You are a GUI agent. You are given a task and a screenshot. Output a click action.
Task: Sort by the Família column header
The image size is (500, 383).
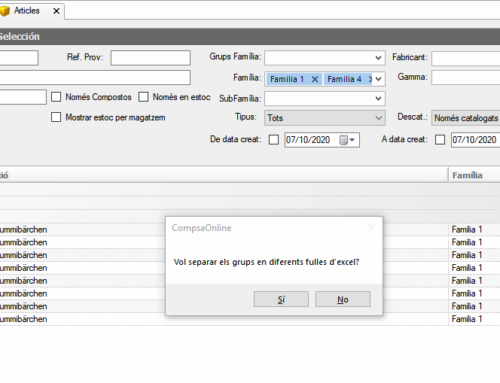(x=474, y=175)
